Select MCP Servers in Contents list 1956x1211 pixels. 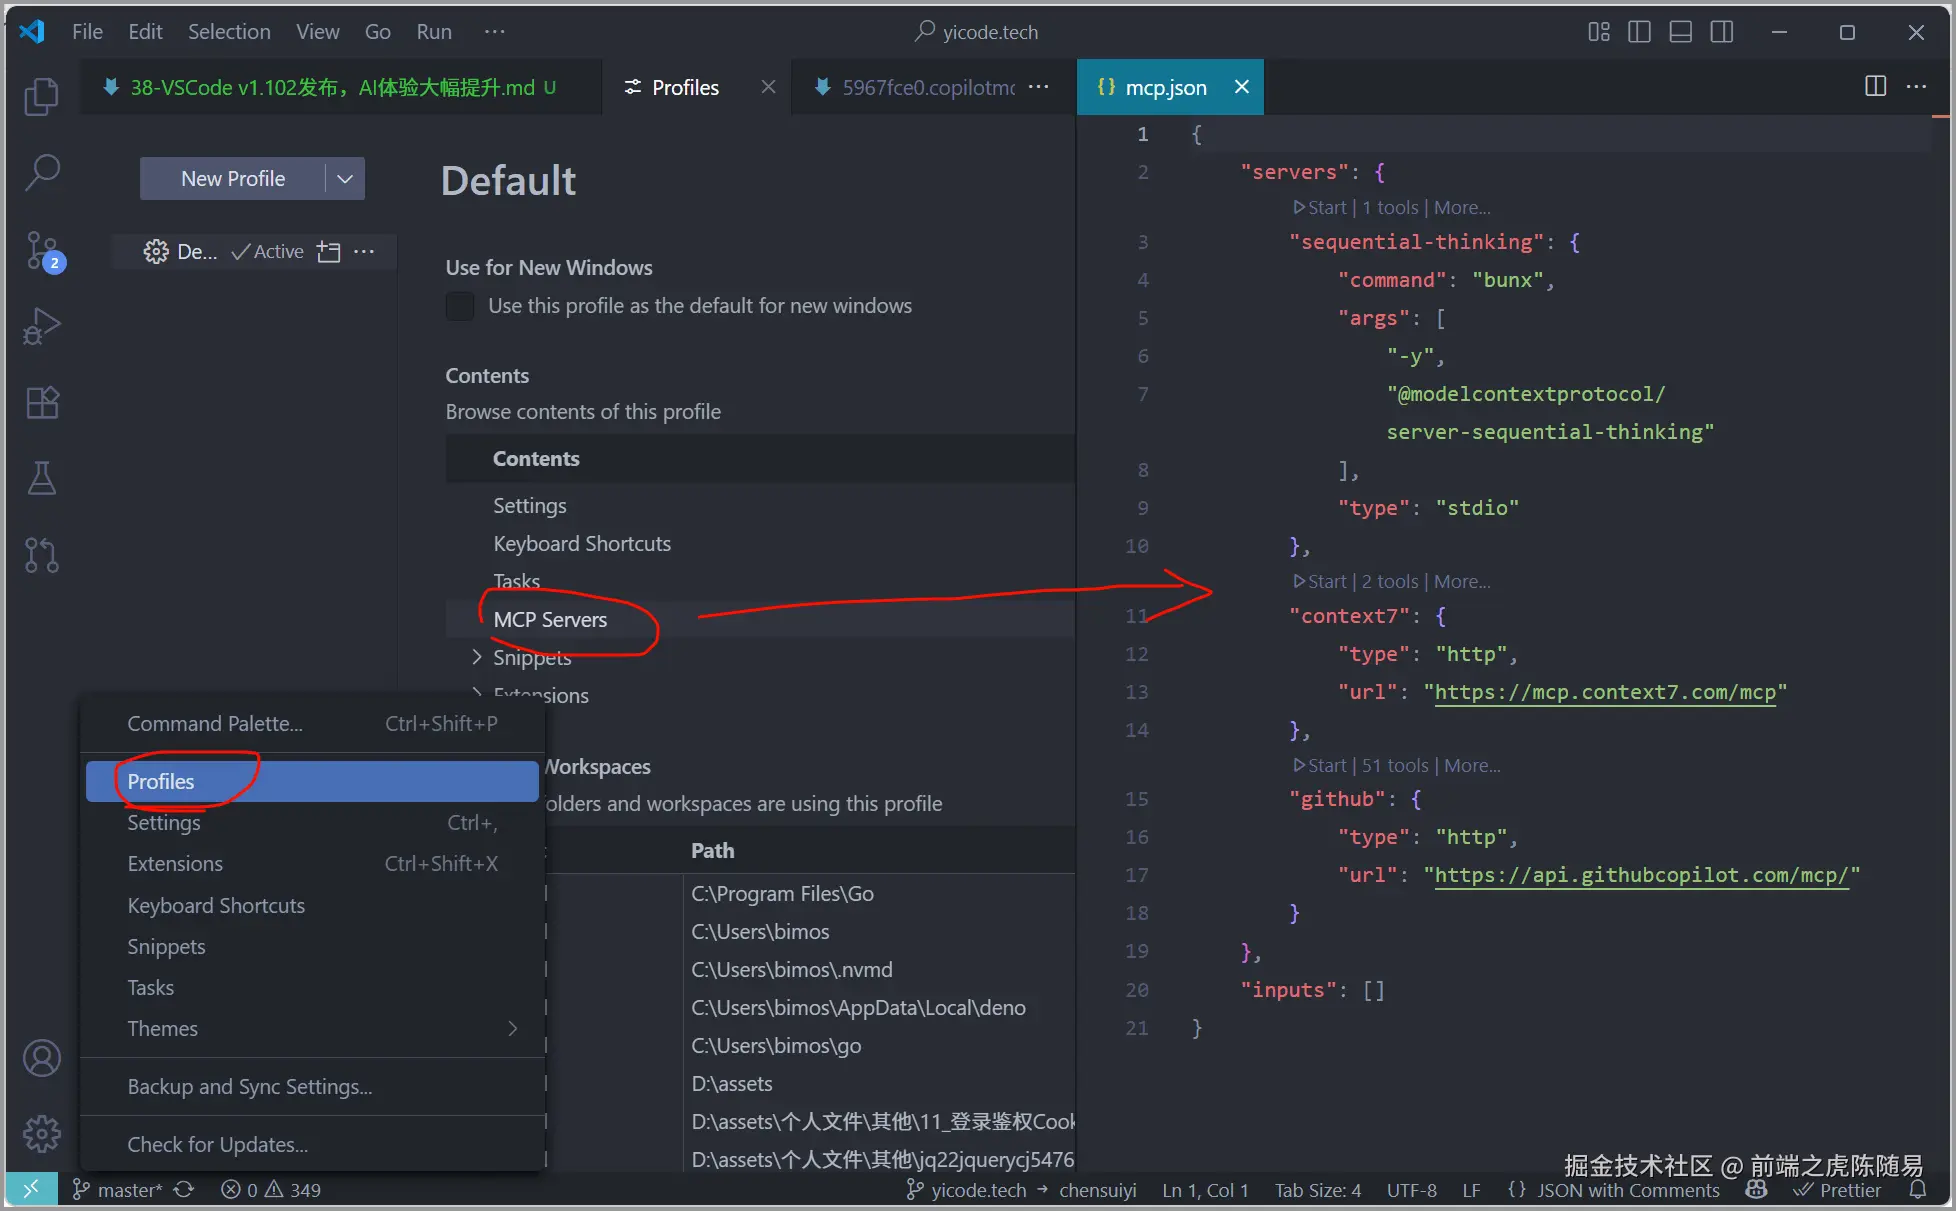tap(550, 620)
